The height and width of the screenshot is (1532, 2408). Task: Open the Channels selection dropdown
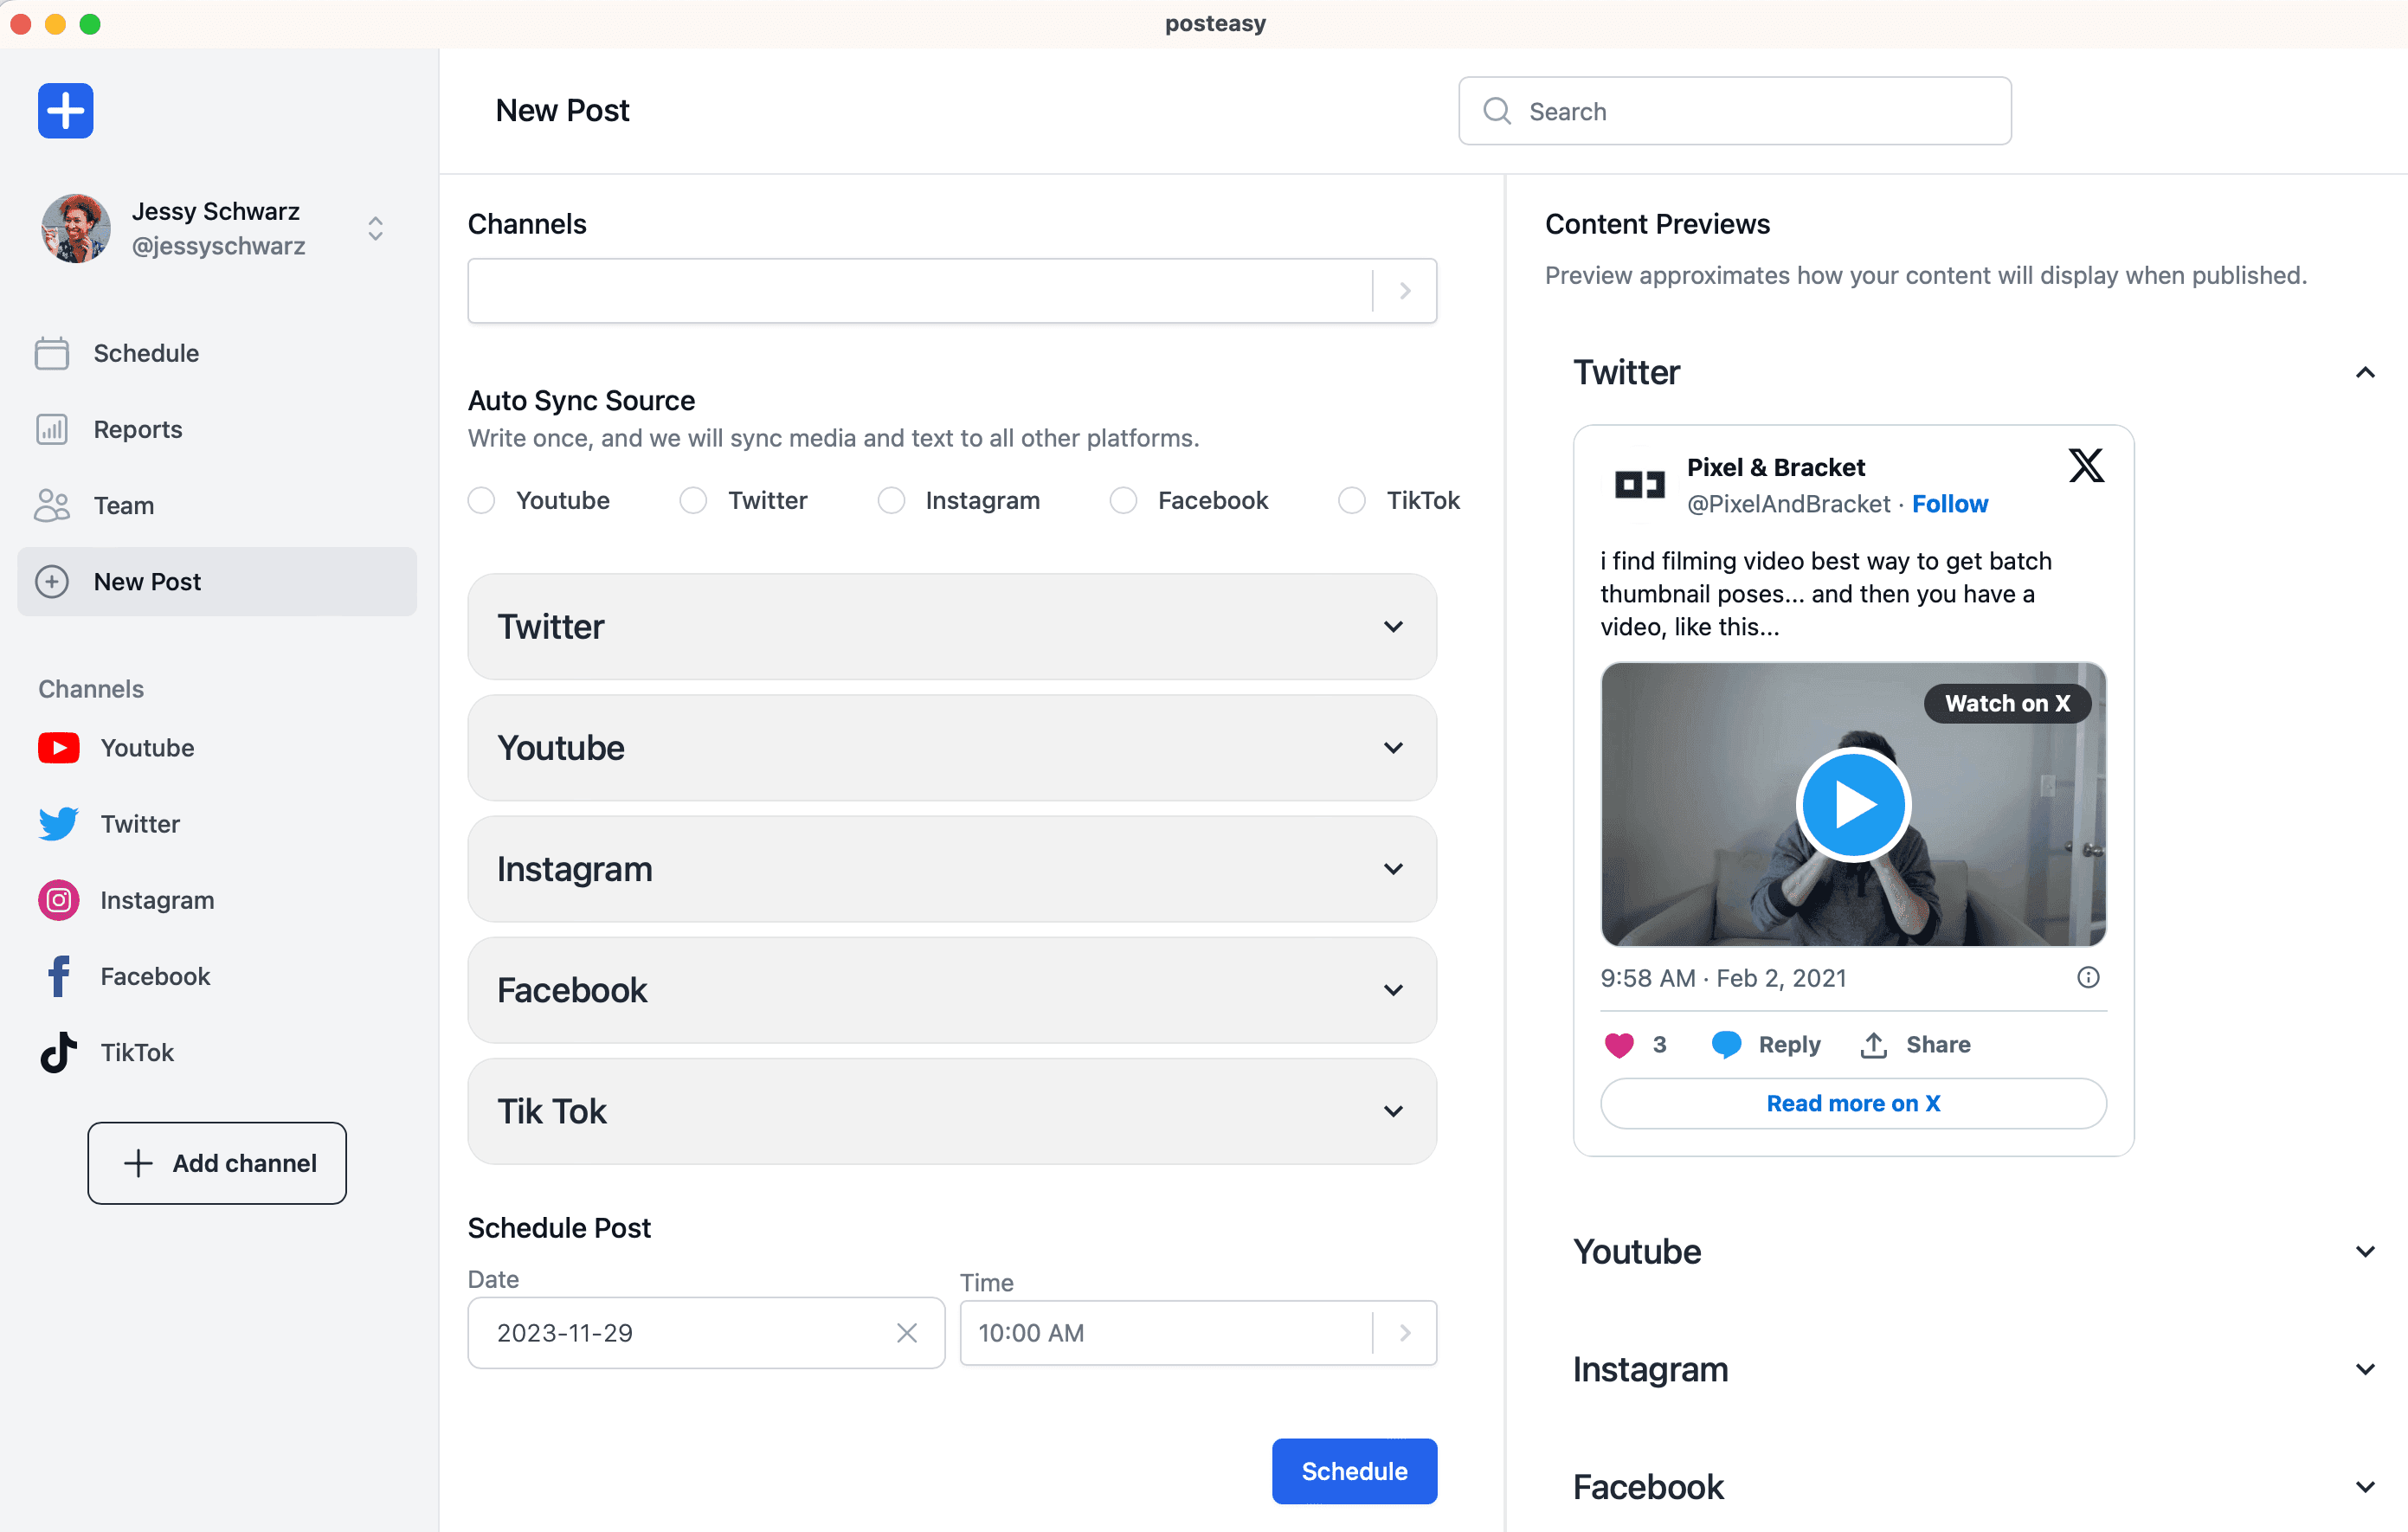1404,291
